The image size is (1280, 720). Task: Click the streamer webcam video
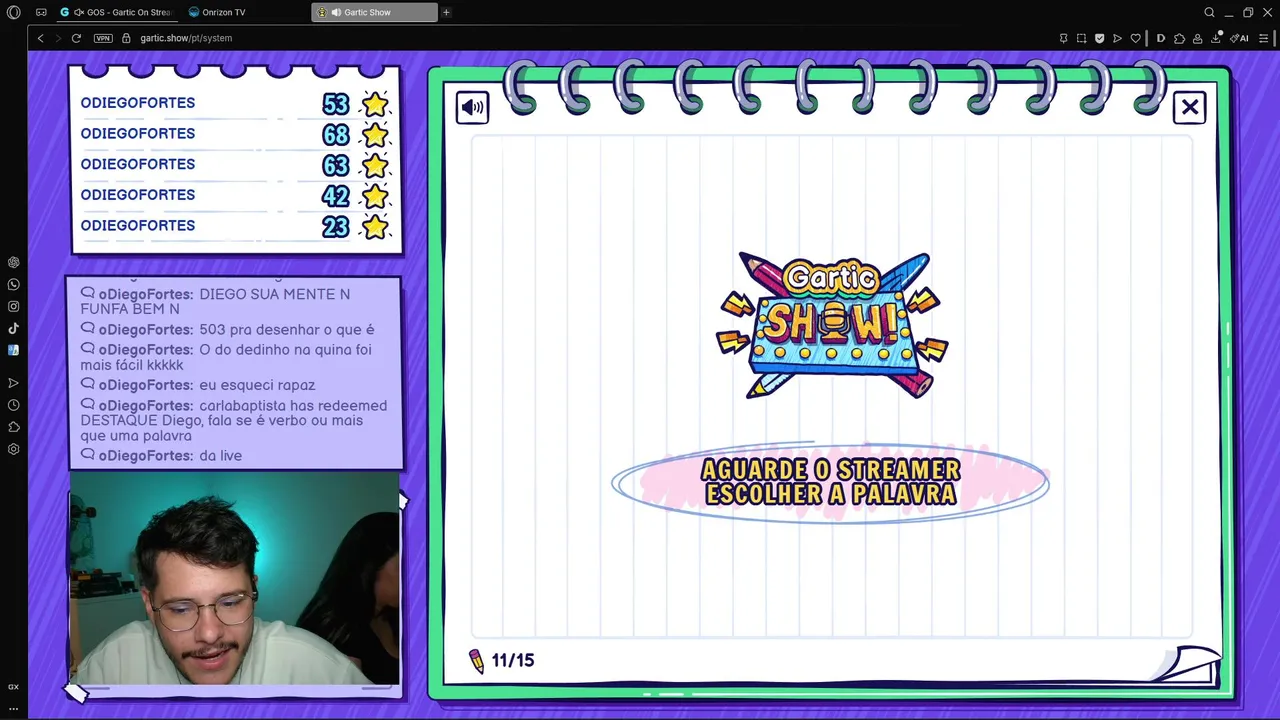pyautogui.click(x=234, y=578)
